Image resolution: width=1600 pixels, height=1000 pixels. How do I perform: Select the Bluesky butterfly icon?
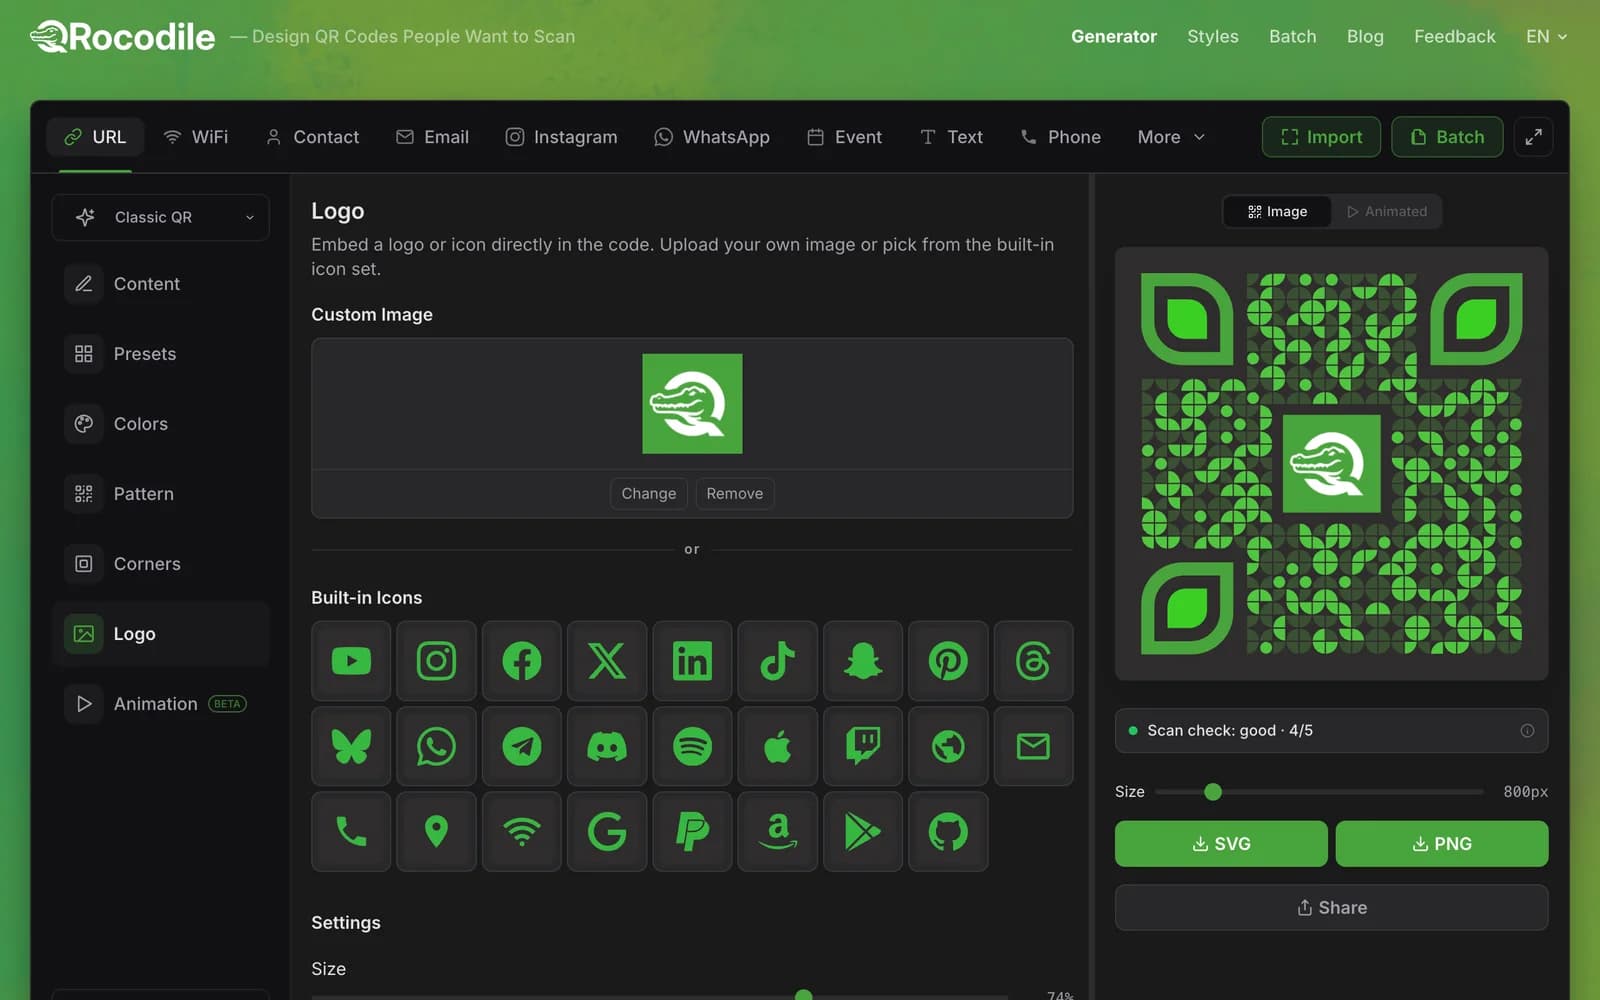click(351, 746)
